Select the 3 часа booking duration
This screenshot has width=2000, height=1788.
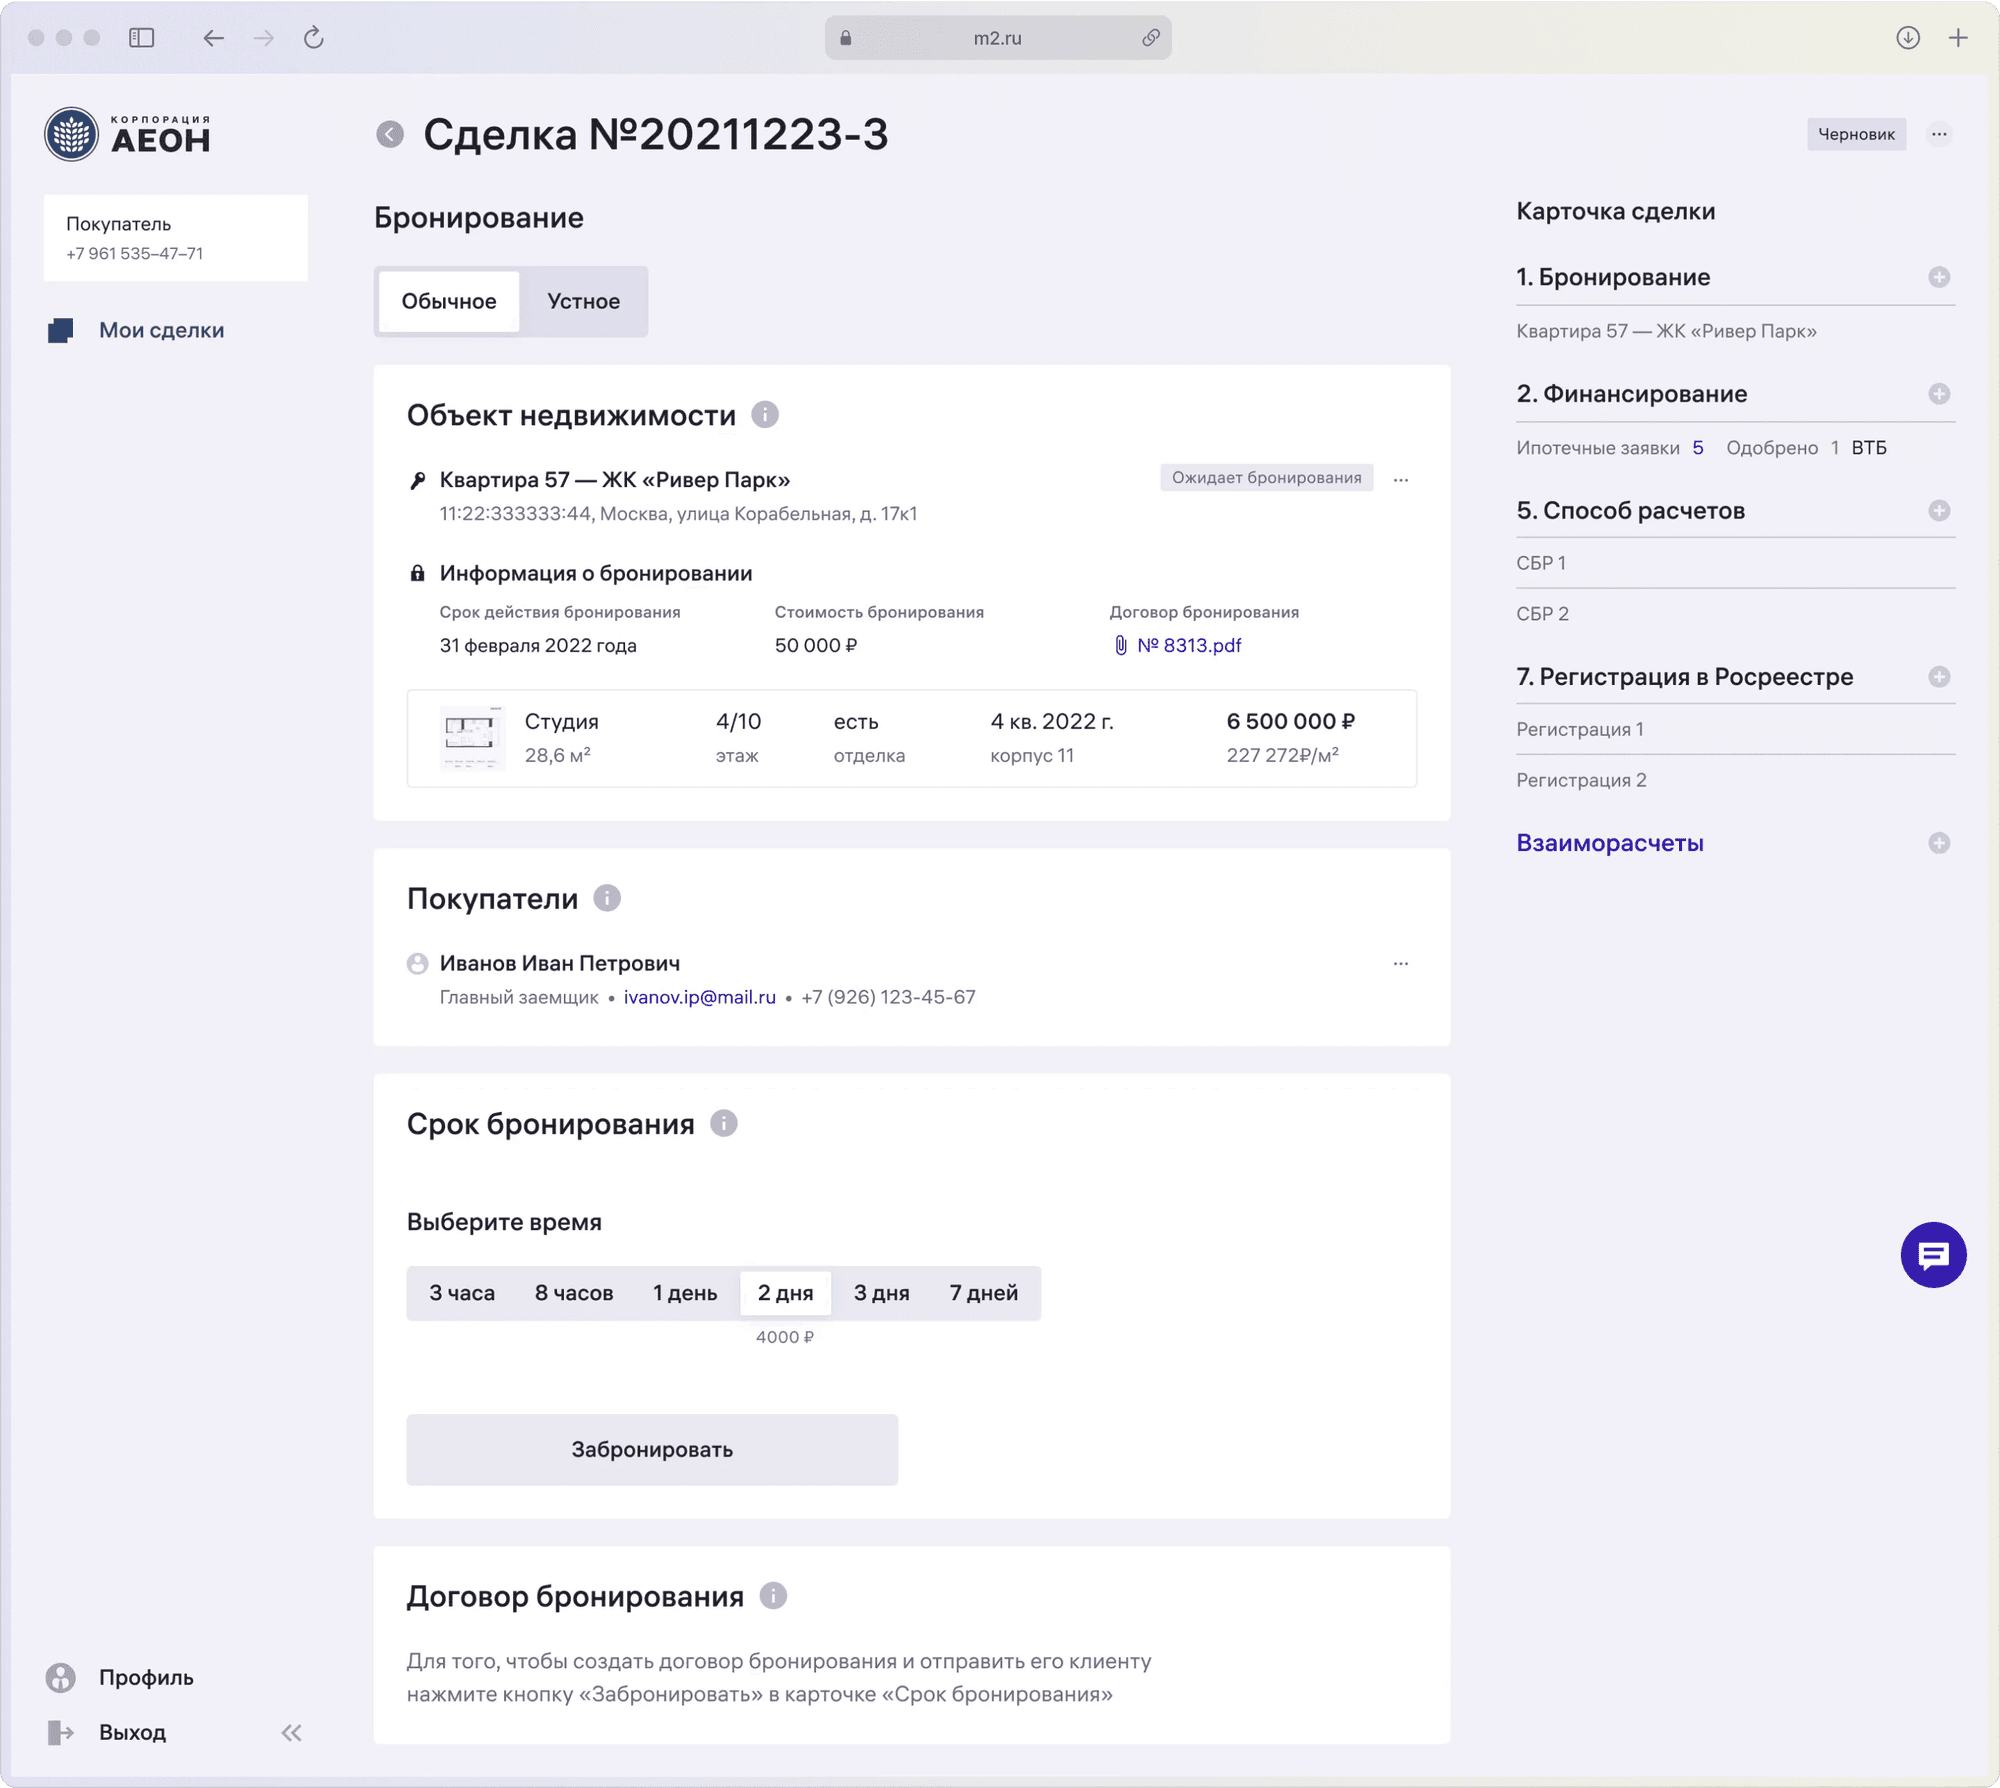point(462,1293)
